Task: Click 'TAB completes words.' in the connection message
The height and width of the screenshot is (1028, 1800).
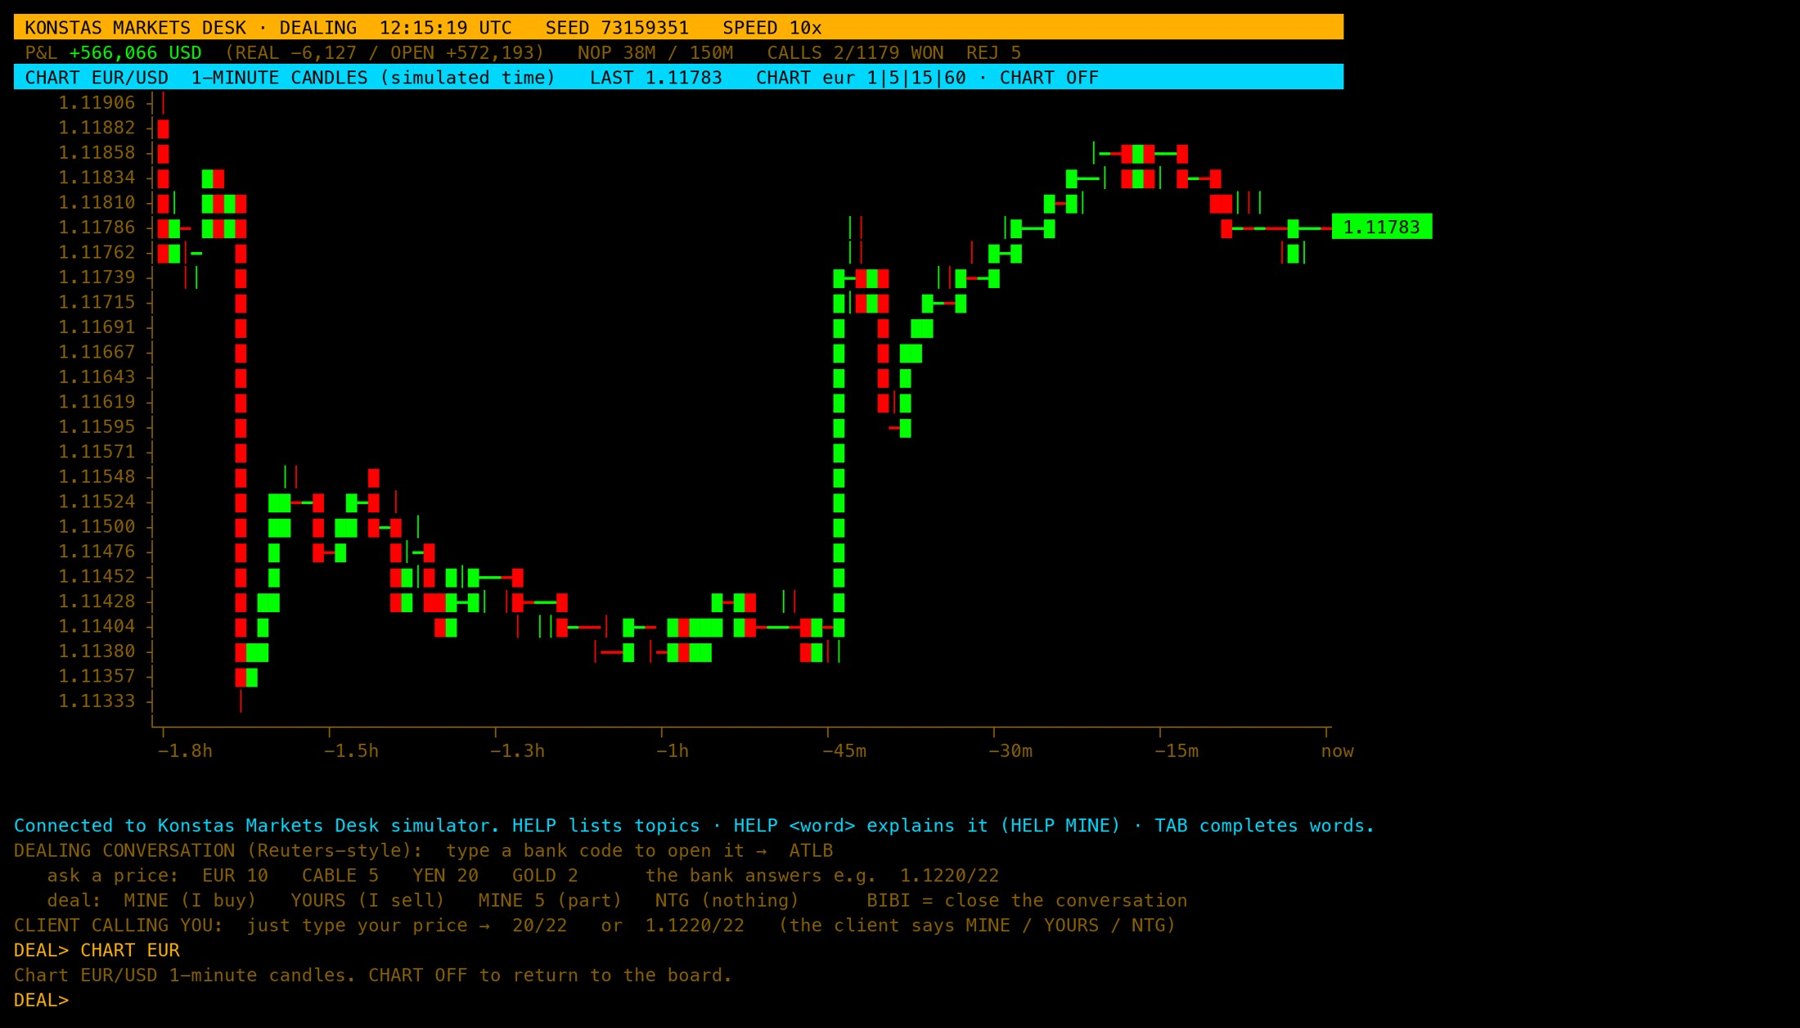Action: click(x=1265, y=826)
